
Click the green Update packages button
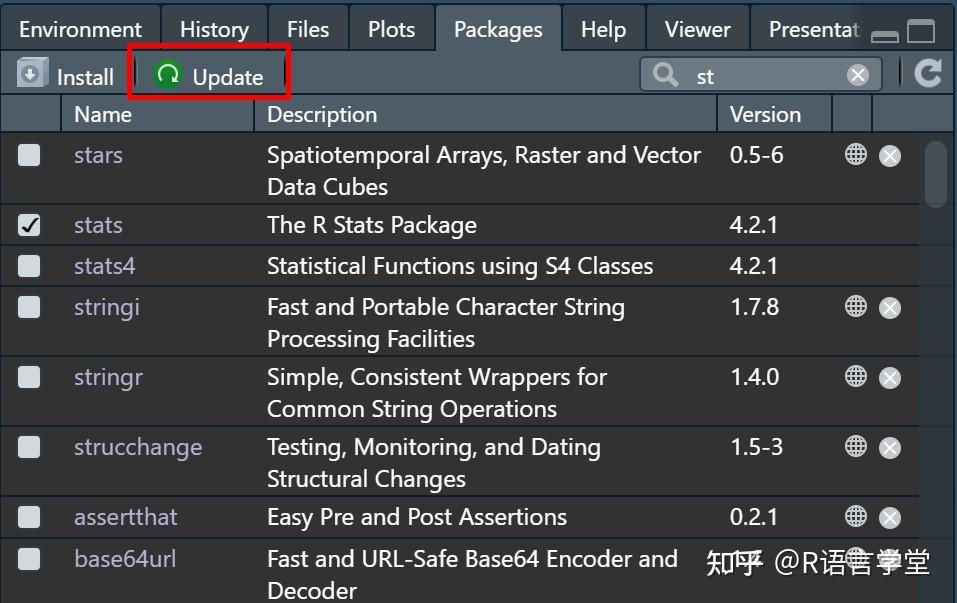[x=209, y=76]
